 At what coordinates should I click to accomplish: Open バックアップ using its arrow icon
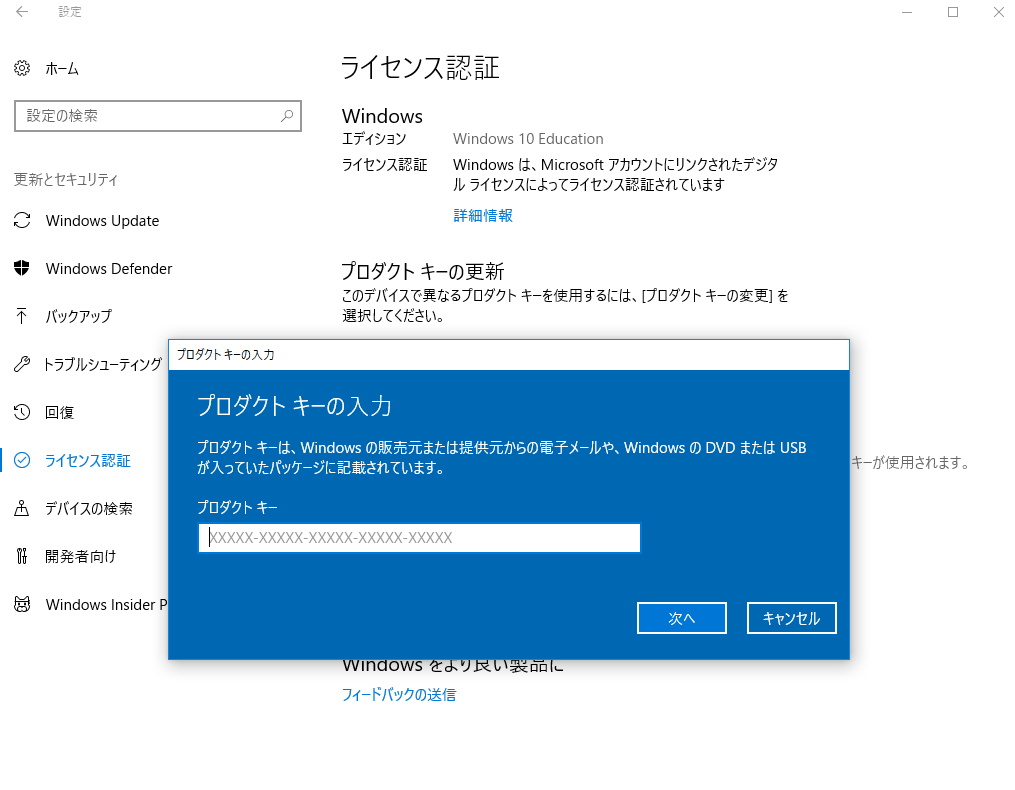[x=22, y=316]
